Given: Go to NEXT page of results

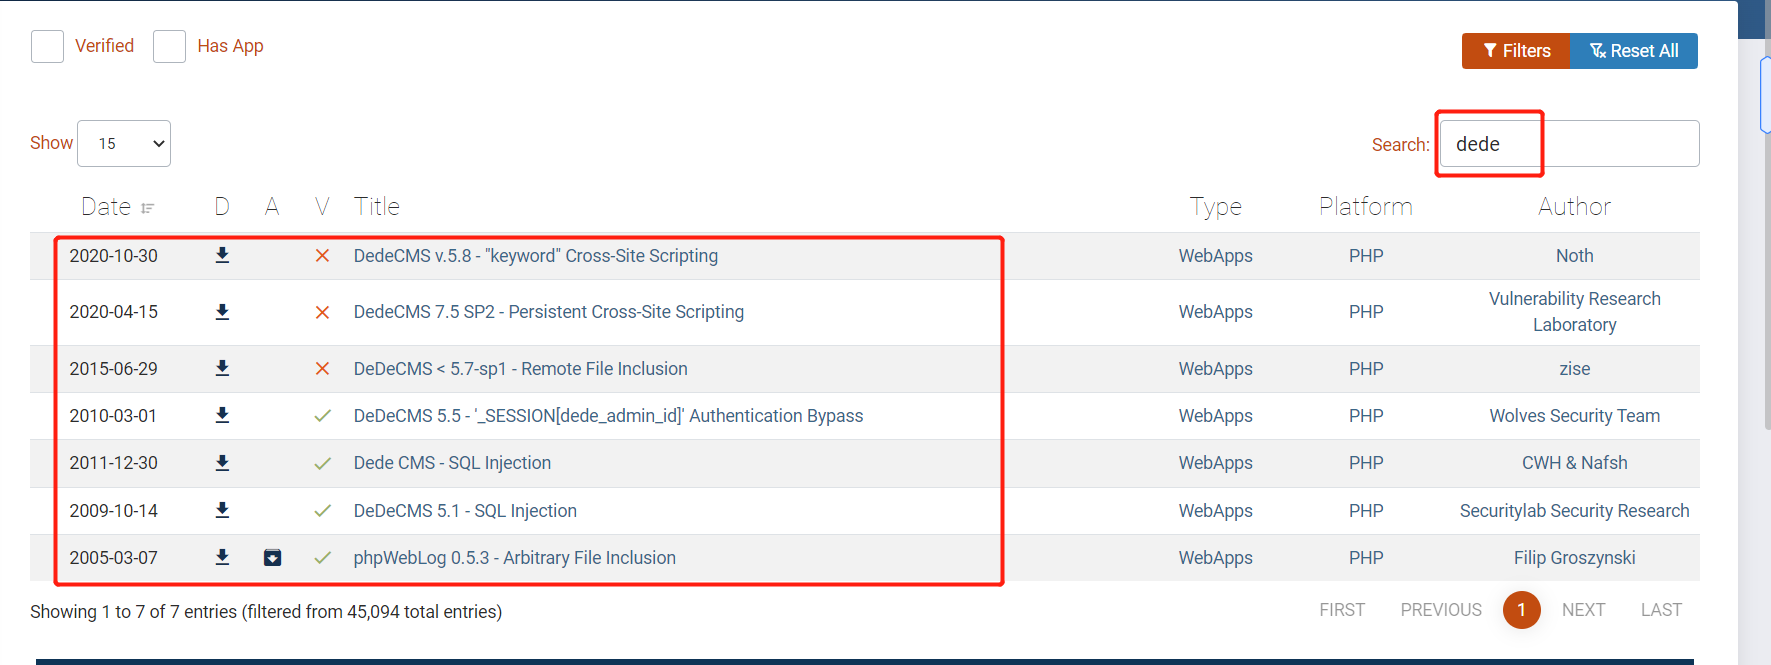Looking at the screenshot, I should pos(1583,610).
